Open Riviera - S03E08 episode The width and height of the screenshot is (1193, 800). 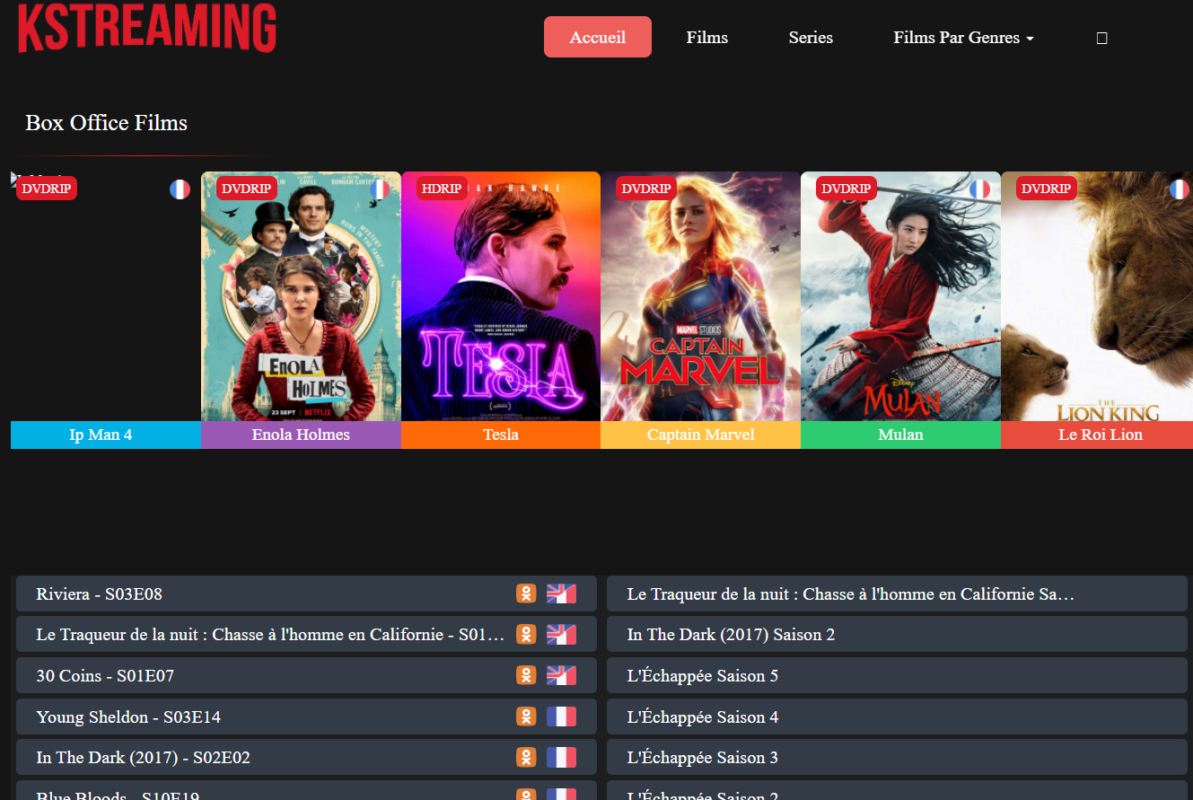[x=306, y=594]
